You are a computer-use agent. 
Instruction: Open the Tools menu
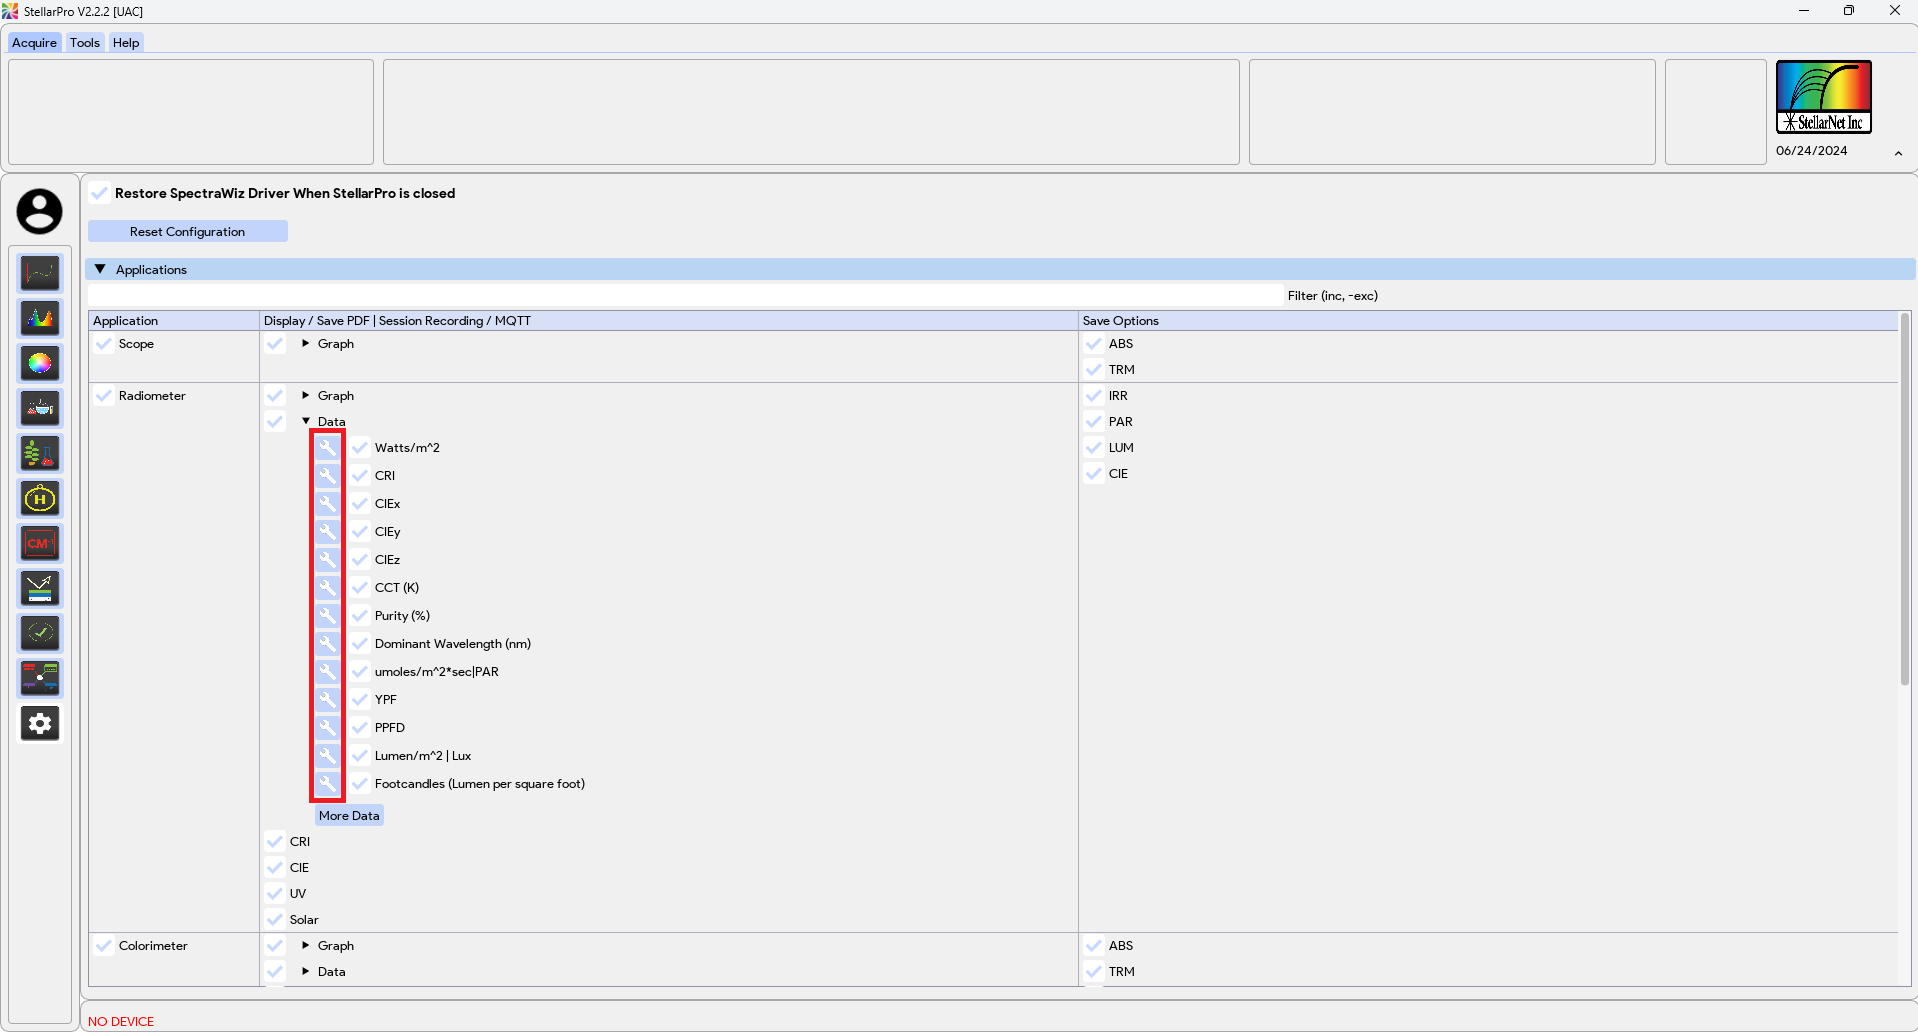click(x=85, y=43)
